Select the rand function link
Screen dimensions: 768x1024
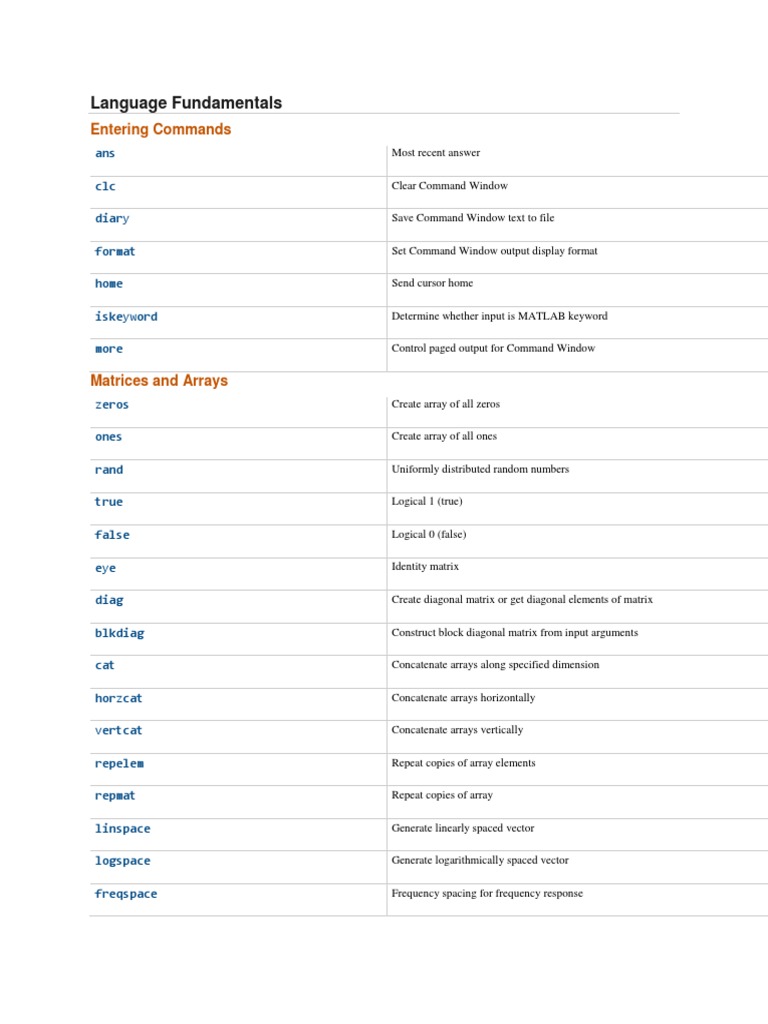pos(109,470)
